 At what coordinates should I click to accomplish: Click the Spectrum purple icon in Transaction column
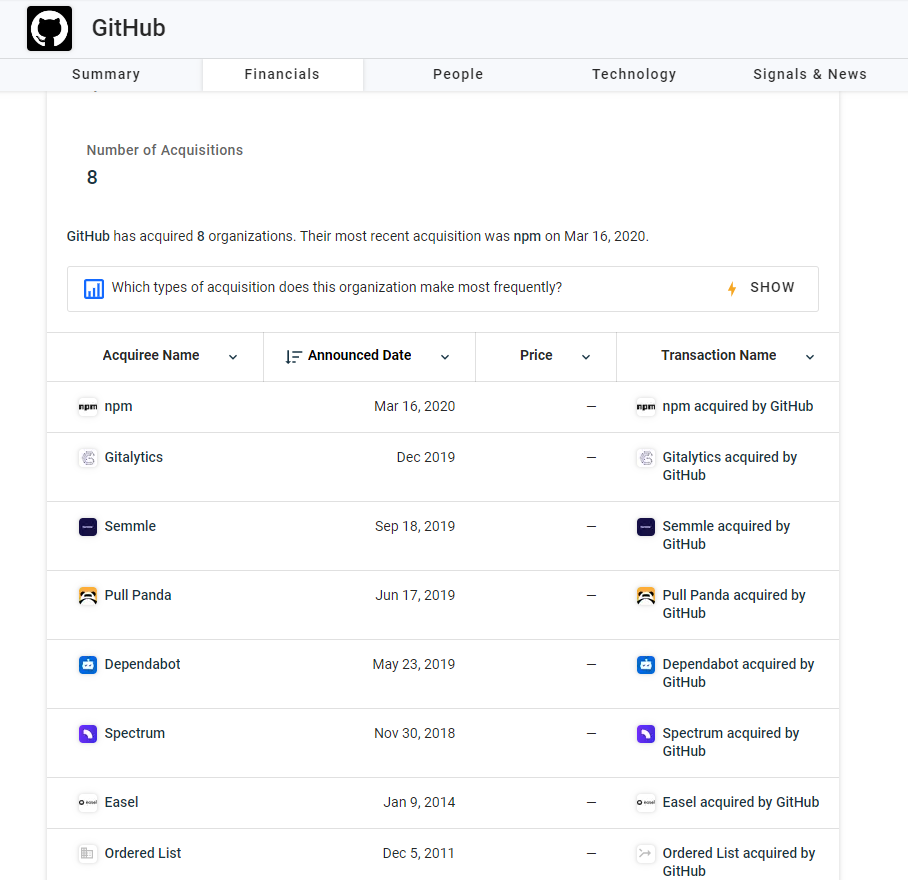[x=646, y=734]
